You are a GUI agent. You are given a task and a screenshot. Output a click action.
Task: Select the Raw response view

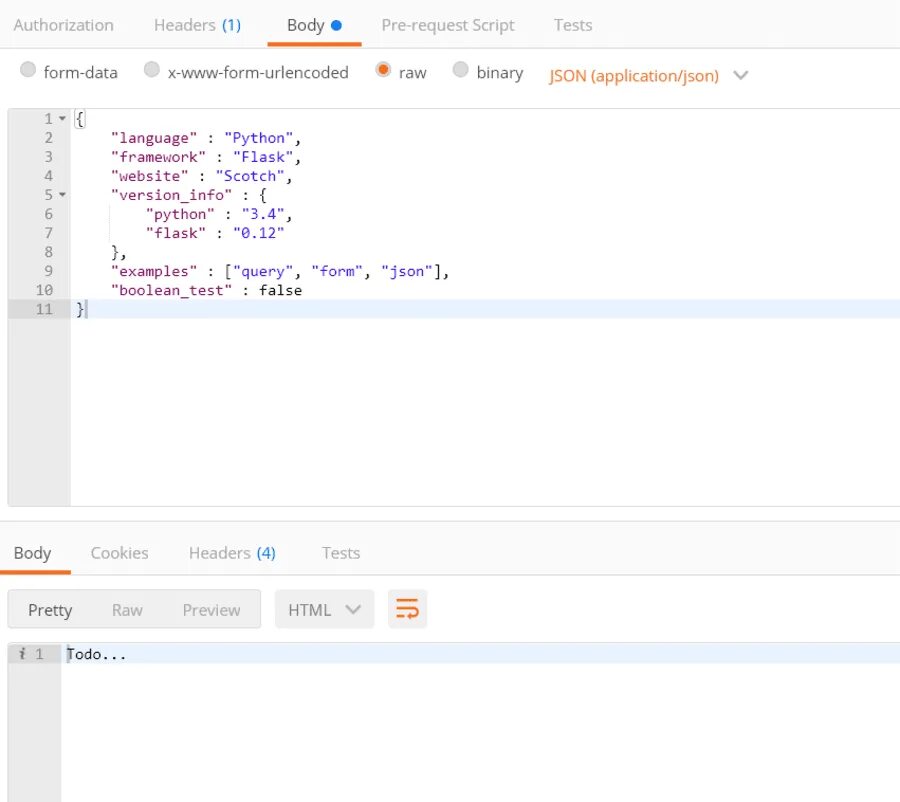[127, 610]
